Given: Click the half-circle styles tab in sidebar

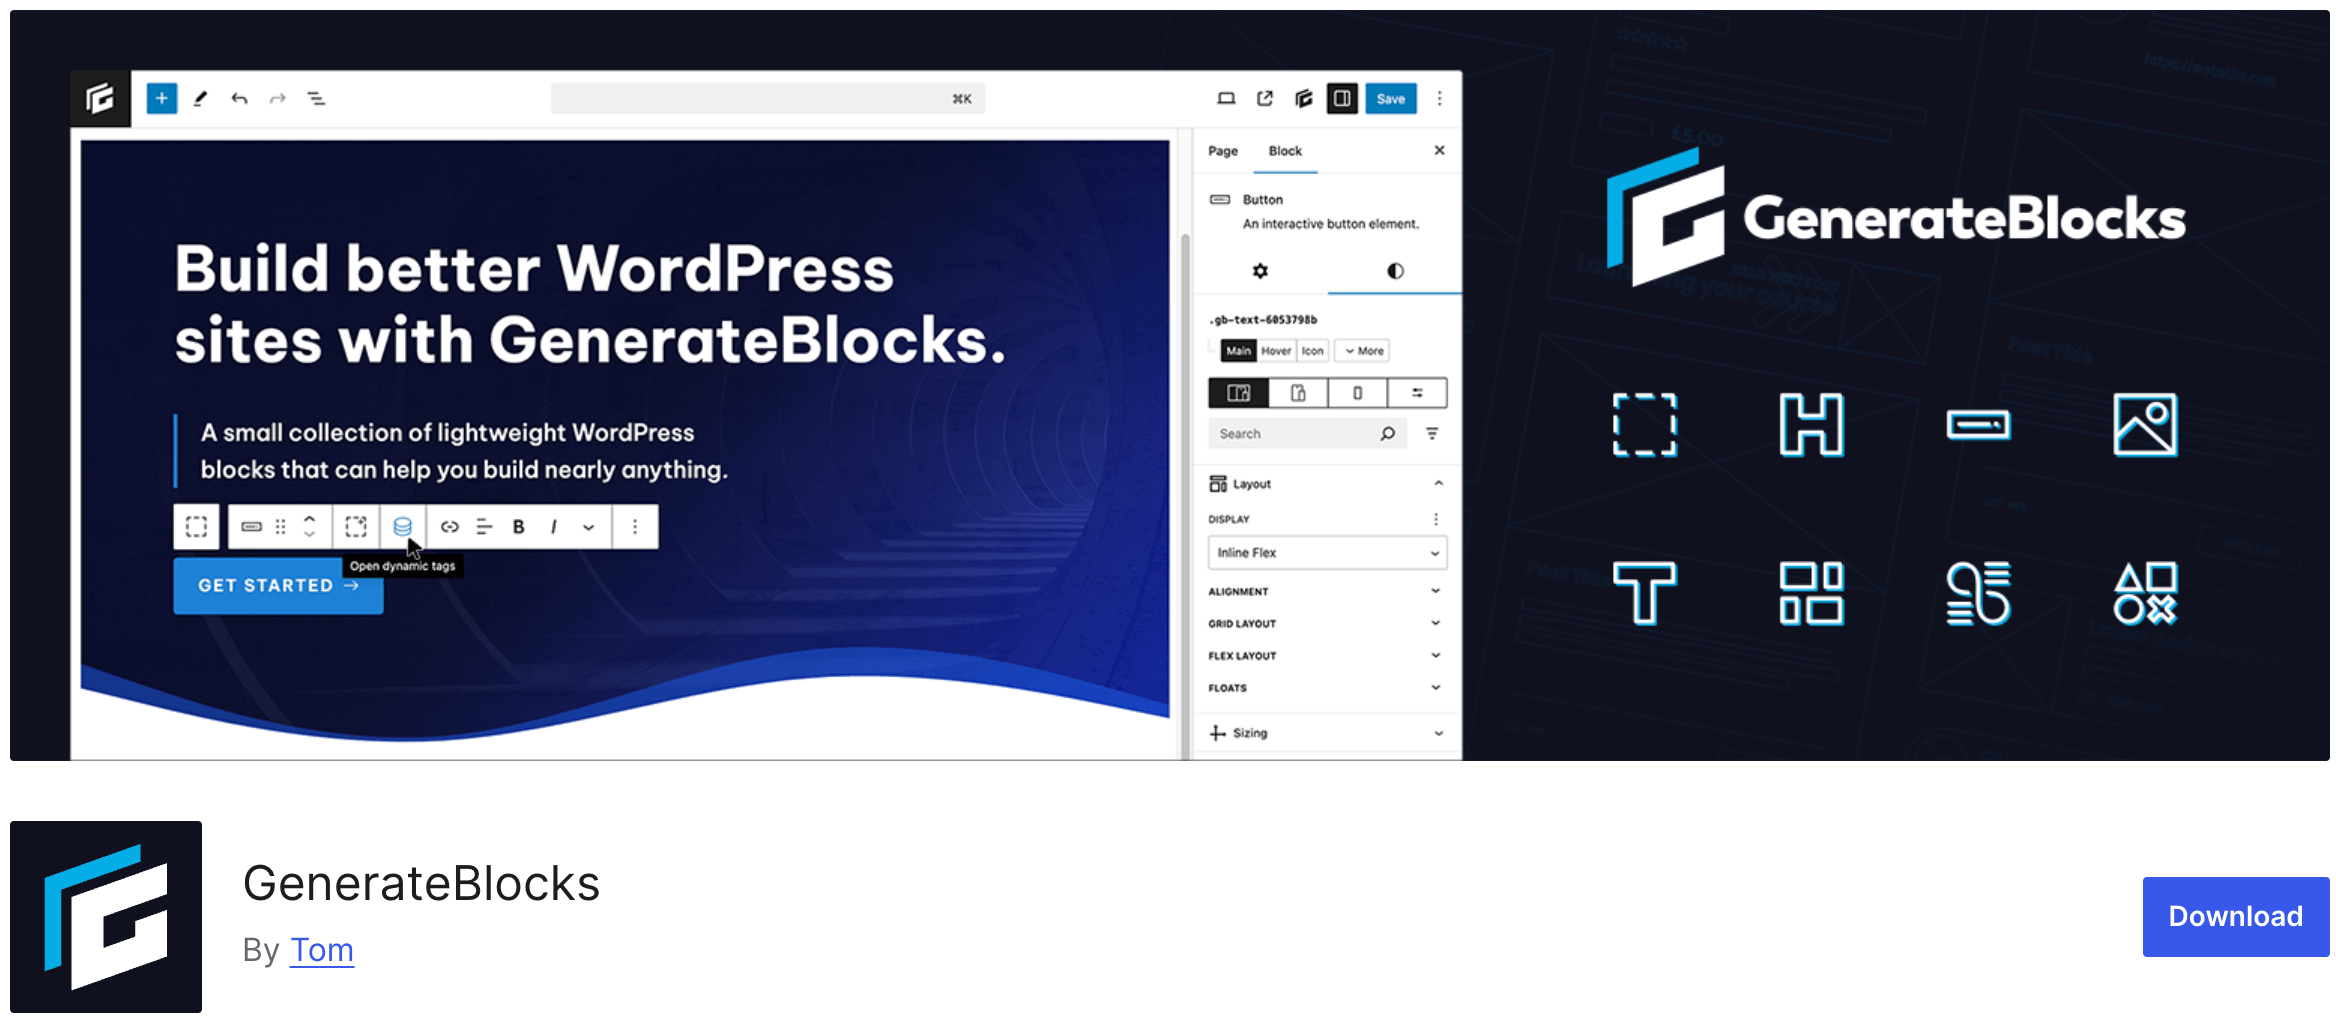Looking at the screenshot, I should pos(1395,271).
